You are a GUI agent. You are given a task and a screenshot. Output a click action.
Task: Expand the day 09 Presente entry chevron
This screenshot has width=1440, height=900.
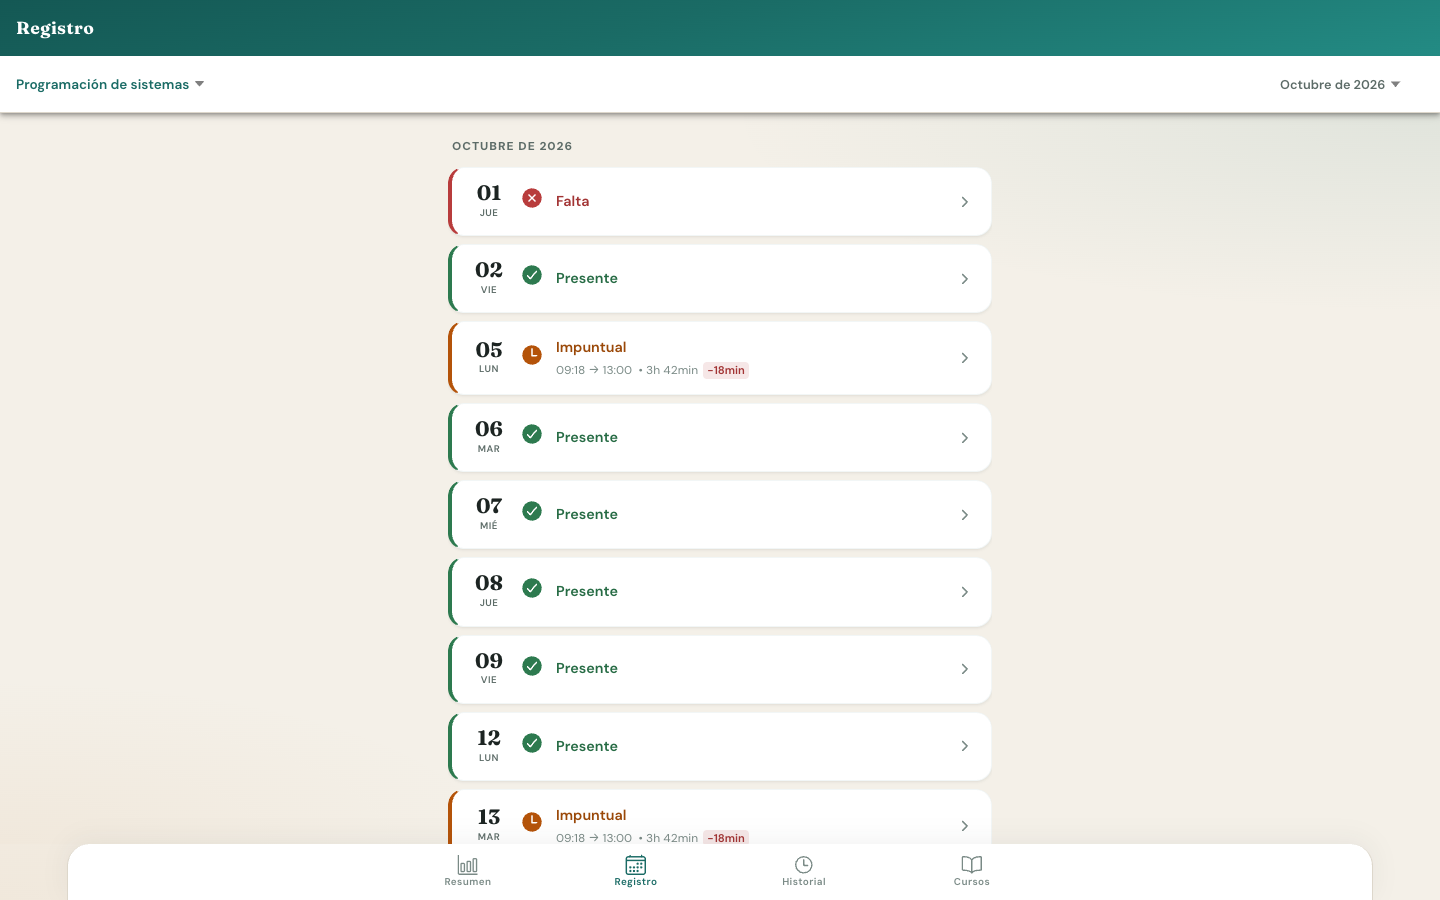click(965, 669)
